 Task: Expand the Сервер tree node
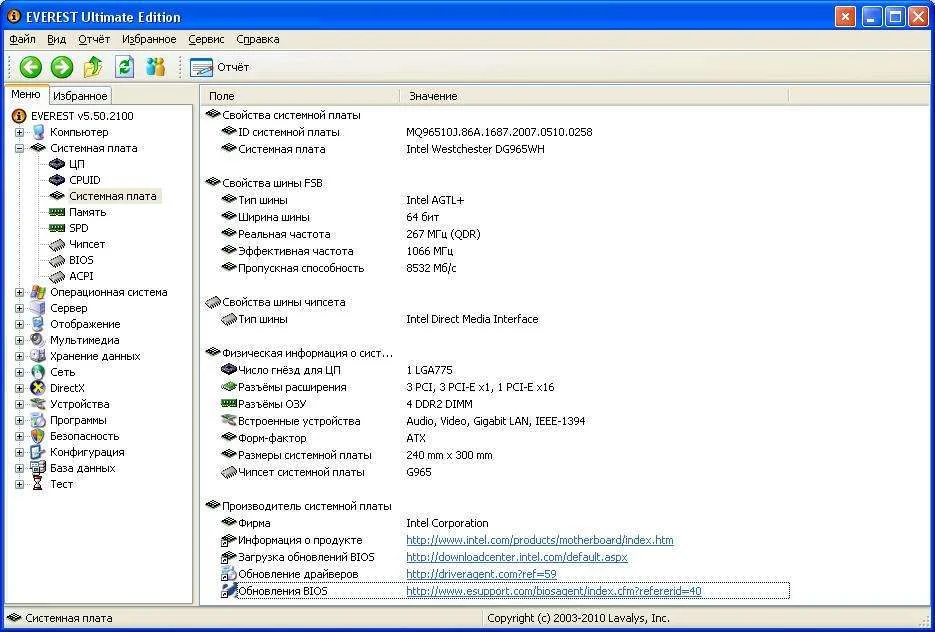click(20, 308)
